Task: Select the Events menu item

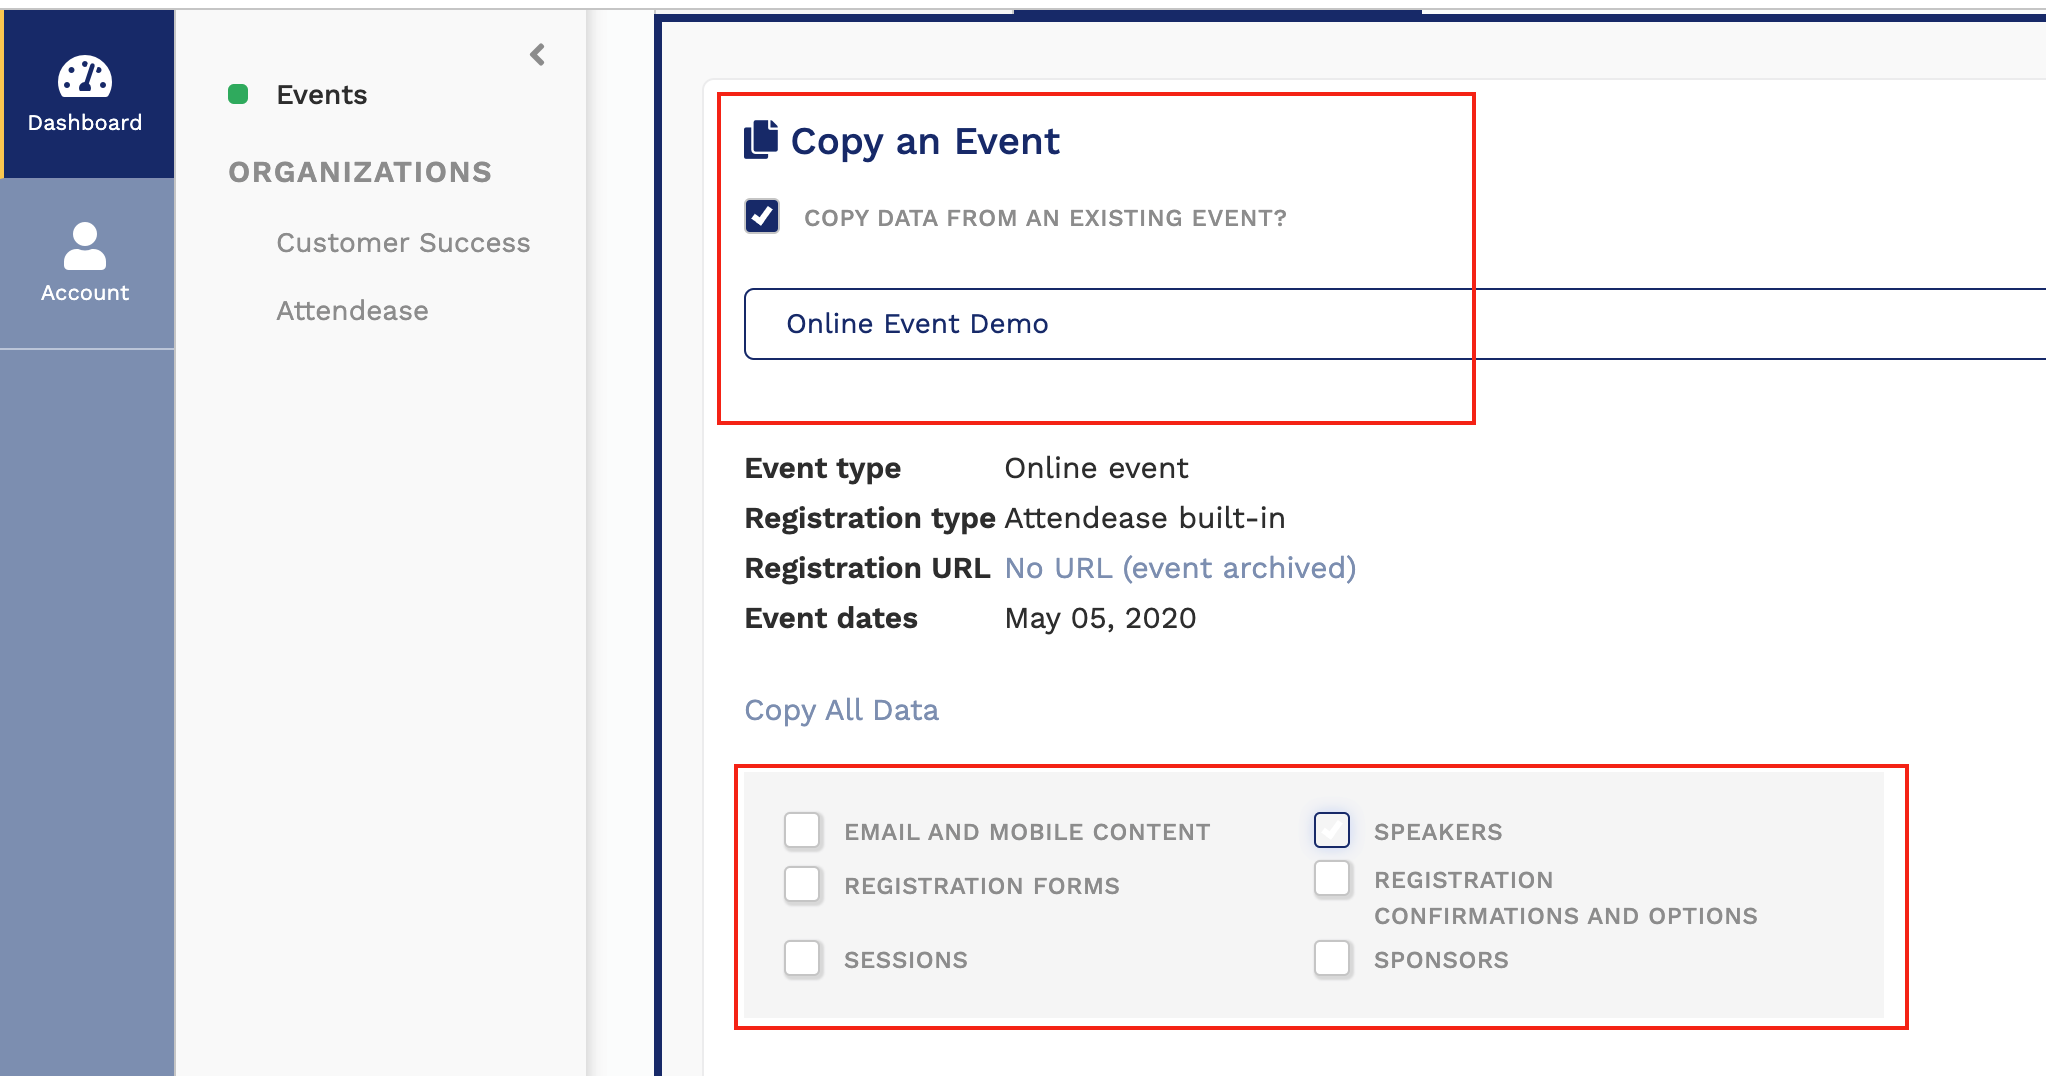Action: [321, 94]
